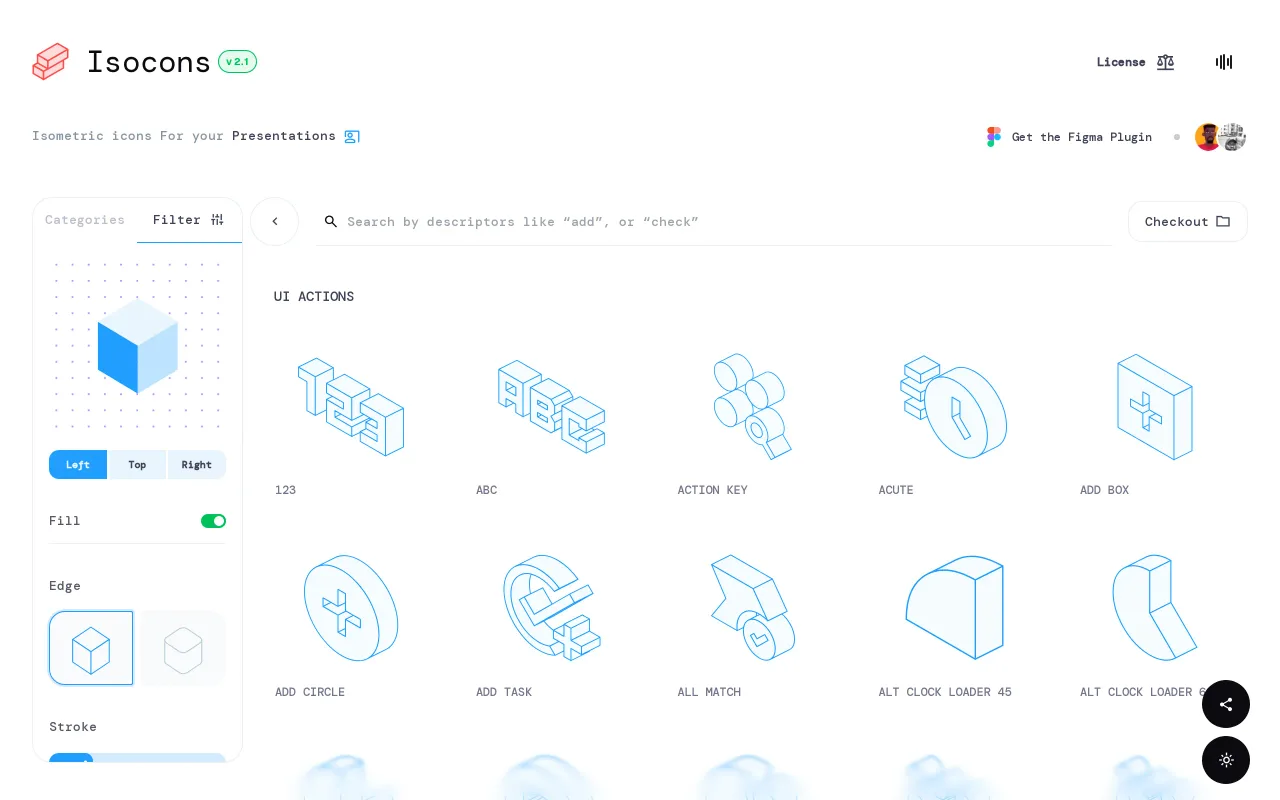Set cube face to Right

[x=197, y=465]
